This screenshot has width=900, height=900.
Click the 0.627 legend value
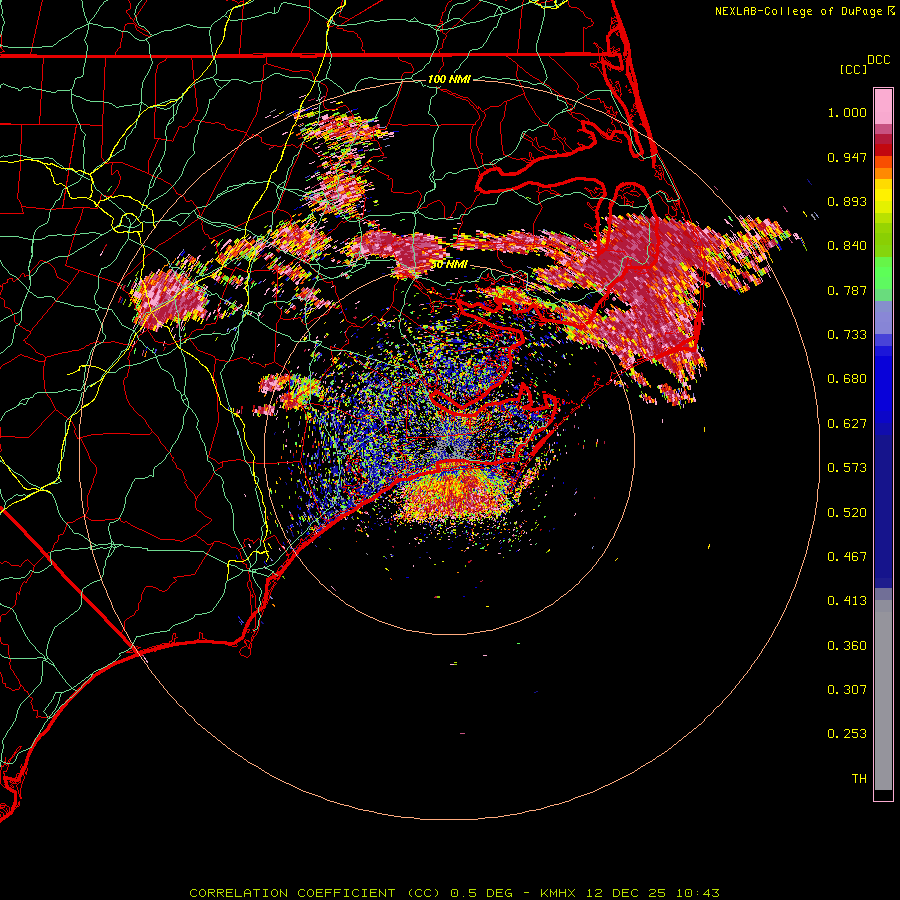coord(847,424)
